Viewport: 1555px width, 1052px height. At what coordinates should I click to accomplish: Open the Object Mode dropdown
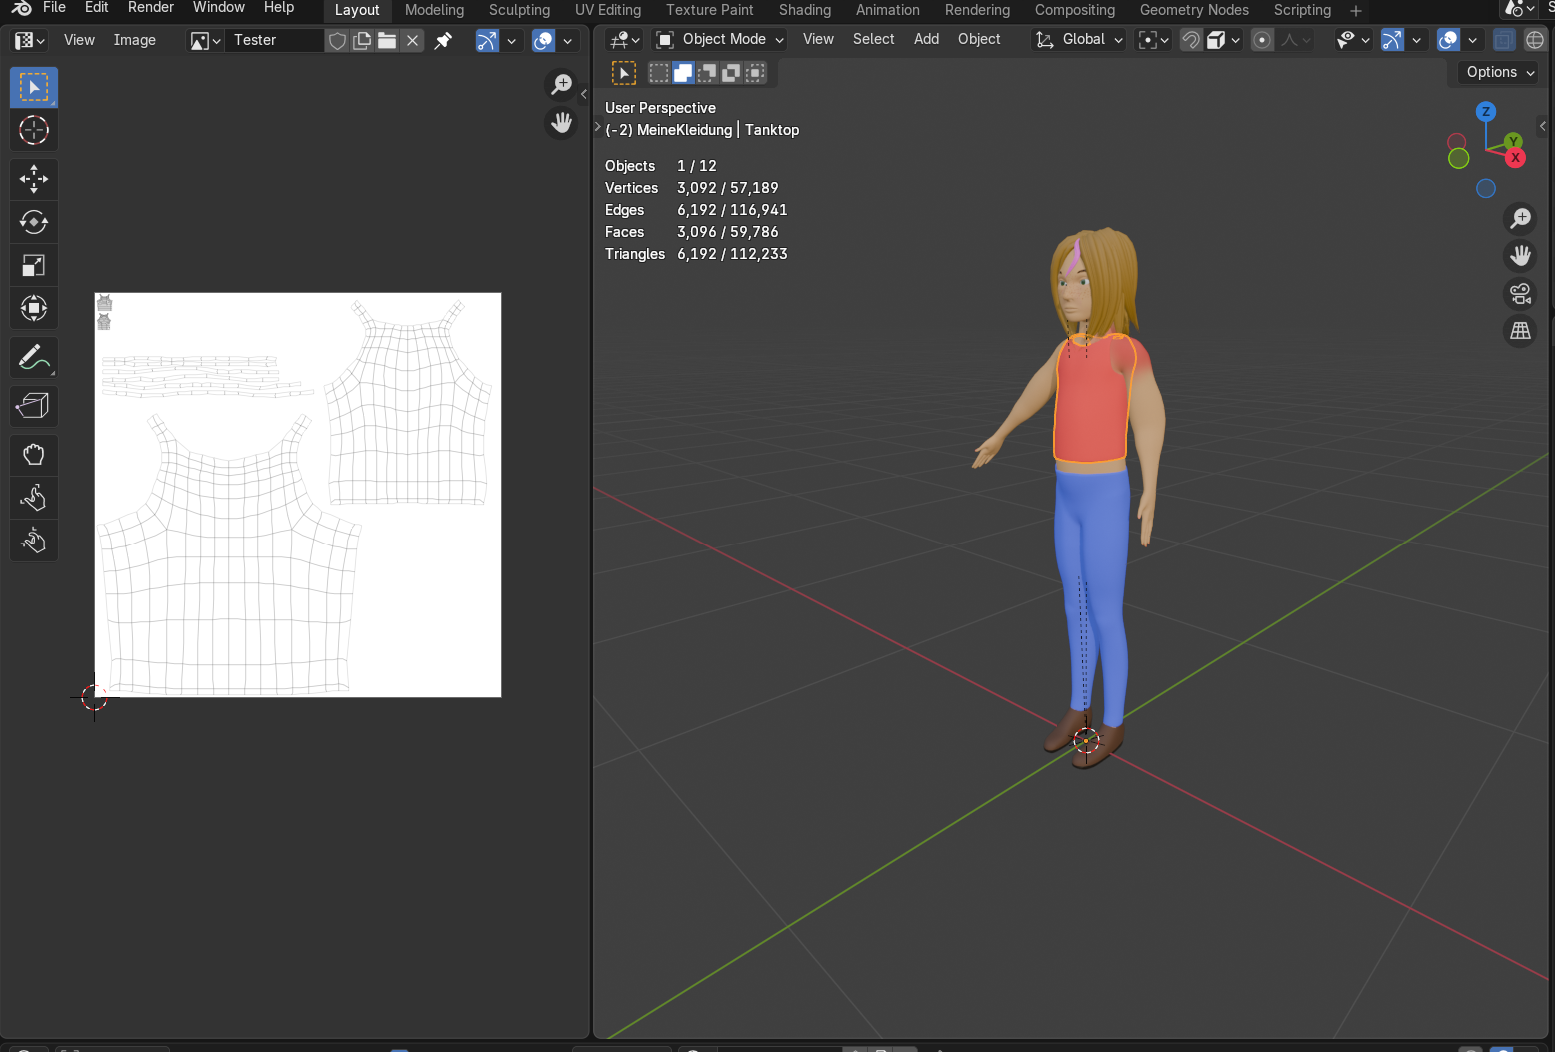(x=718, y=39)
